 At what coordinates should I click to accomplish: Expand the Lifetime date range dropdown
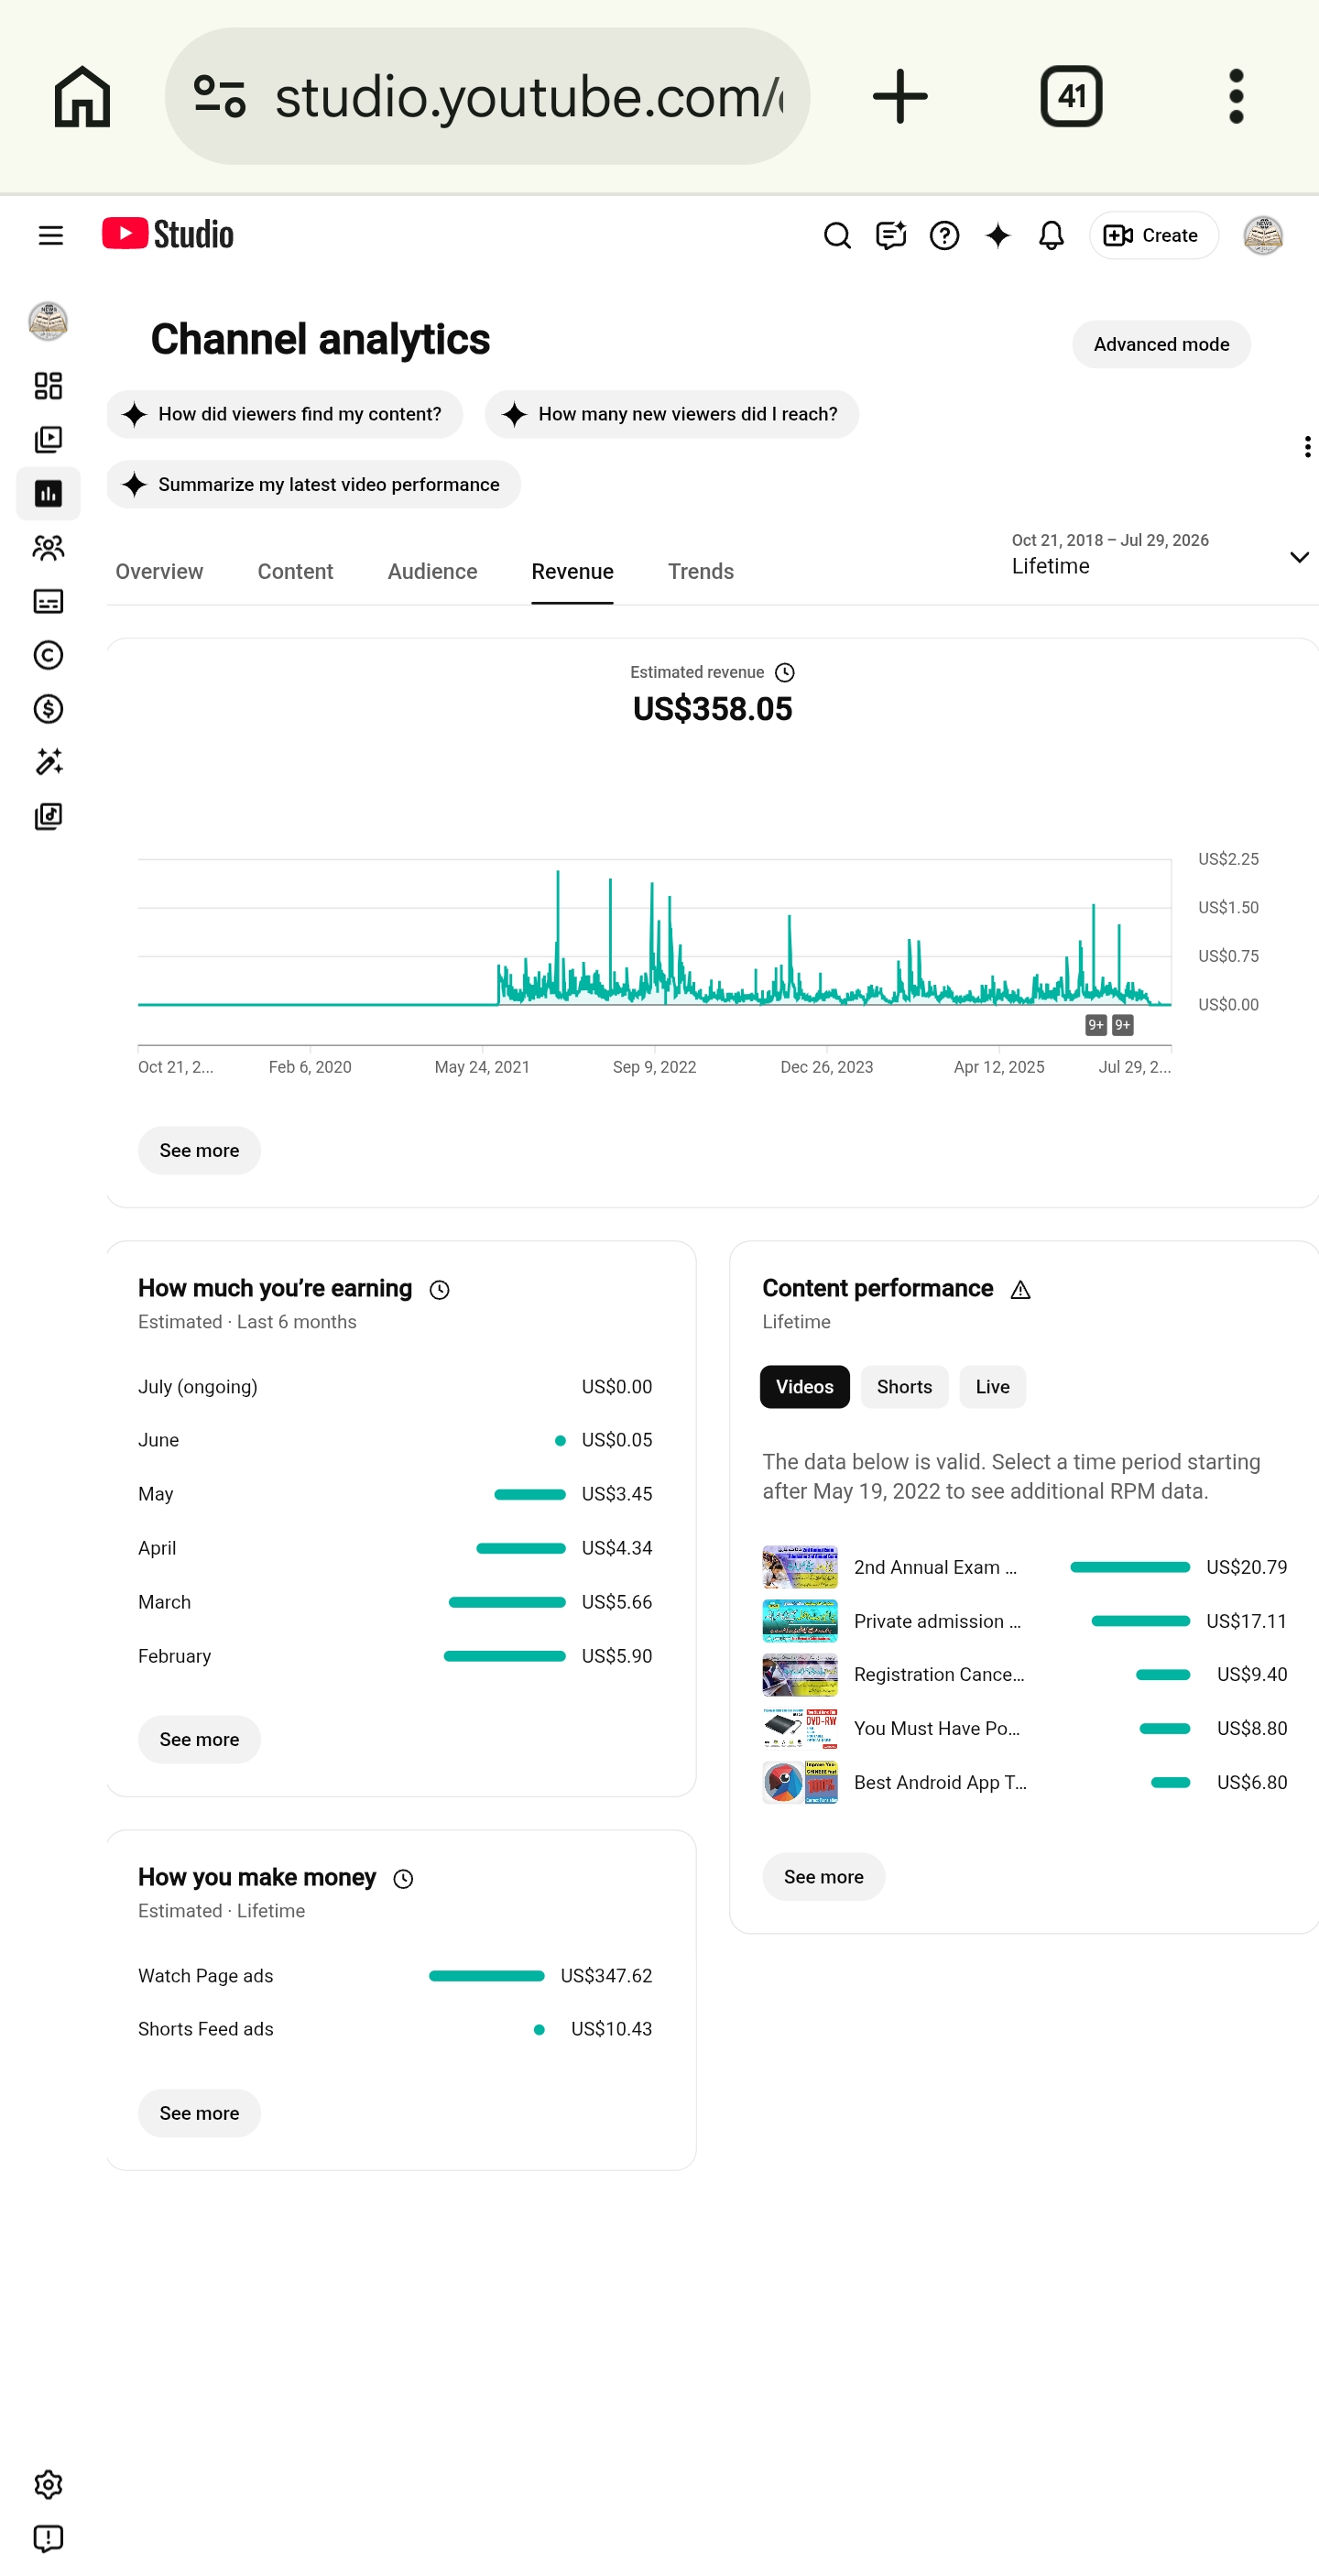(x=1160, y=555)
